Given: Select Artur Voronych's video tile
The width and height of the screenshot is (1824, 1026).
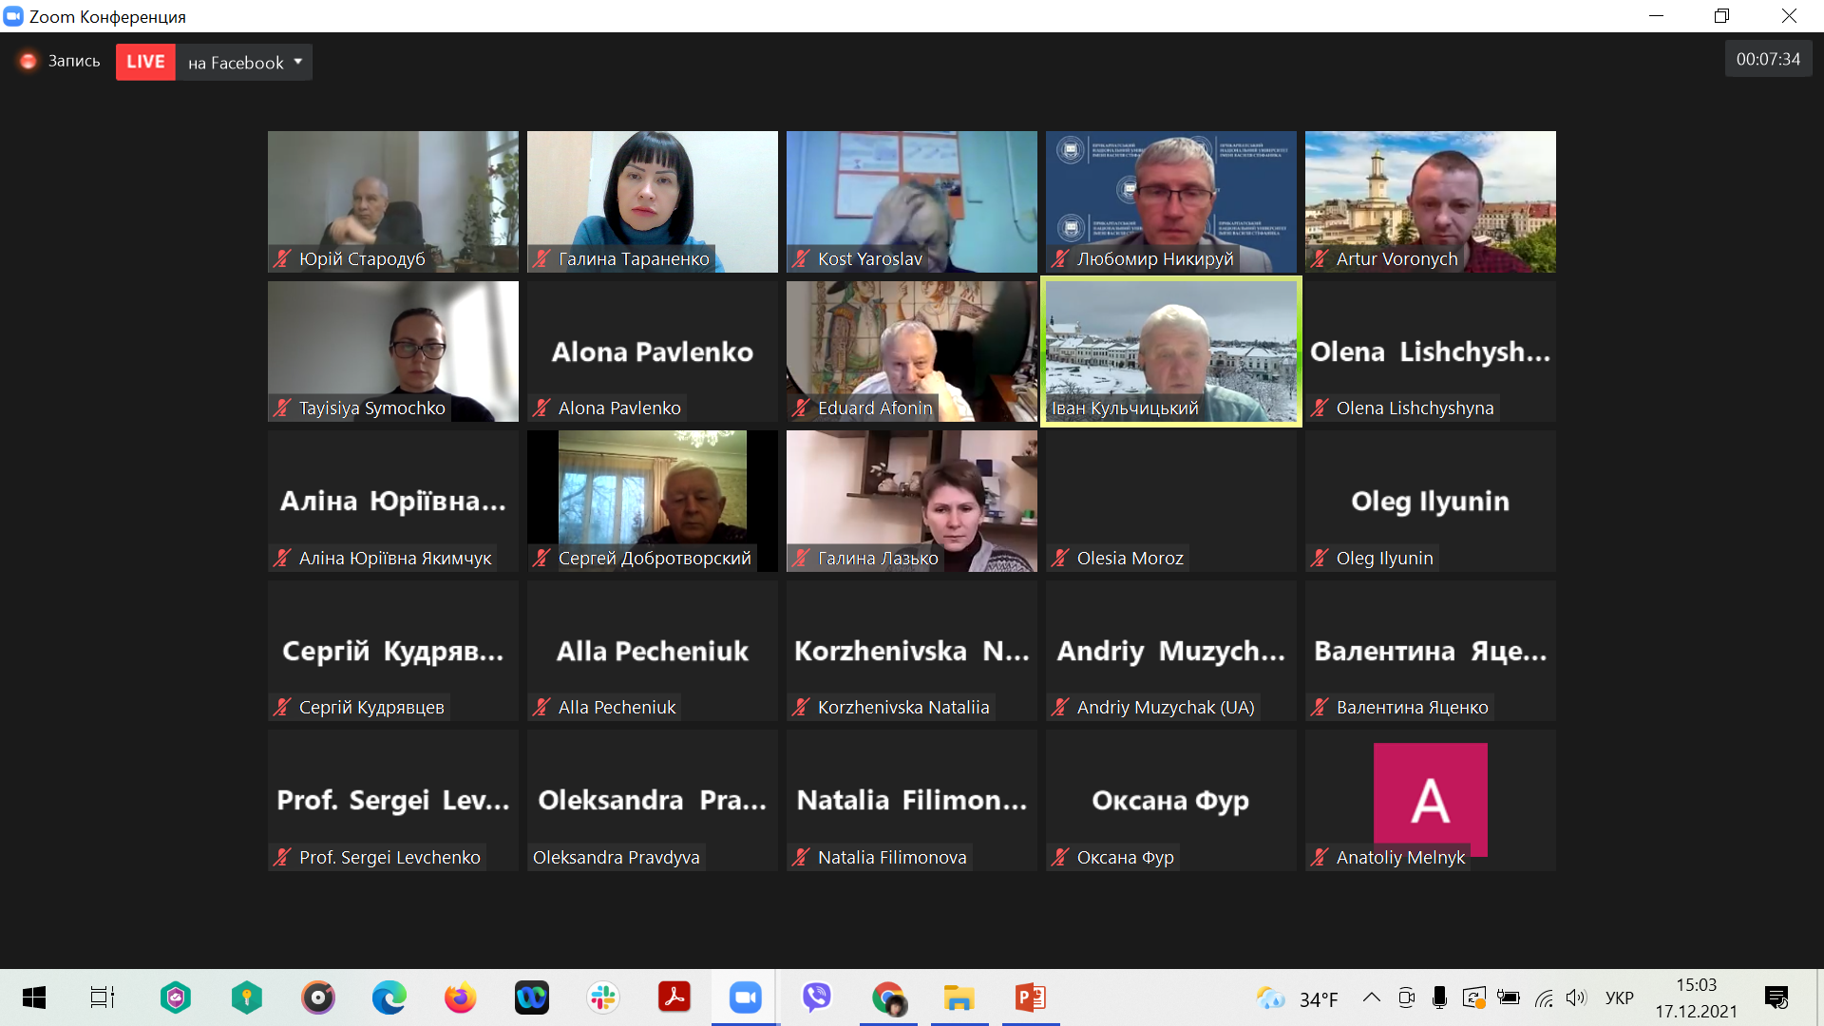Looking at the screenshot, I should coord(1430,201).
